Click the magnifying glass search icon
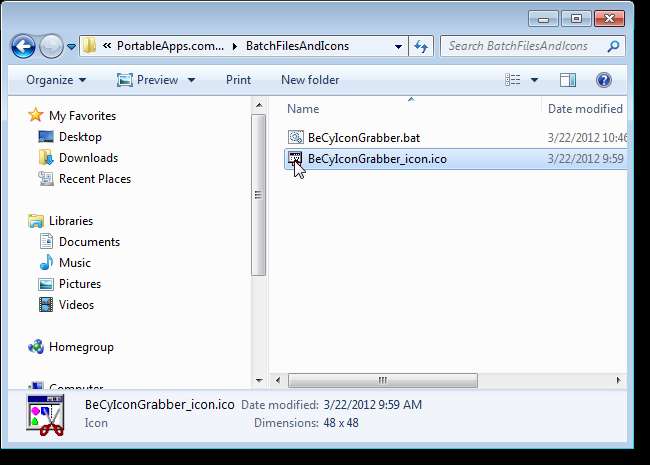The image size is (650, 465). coord(613,46)
